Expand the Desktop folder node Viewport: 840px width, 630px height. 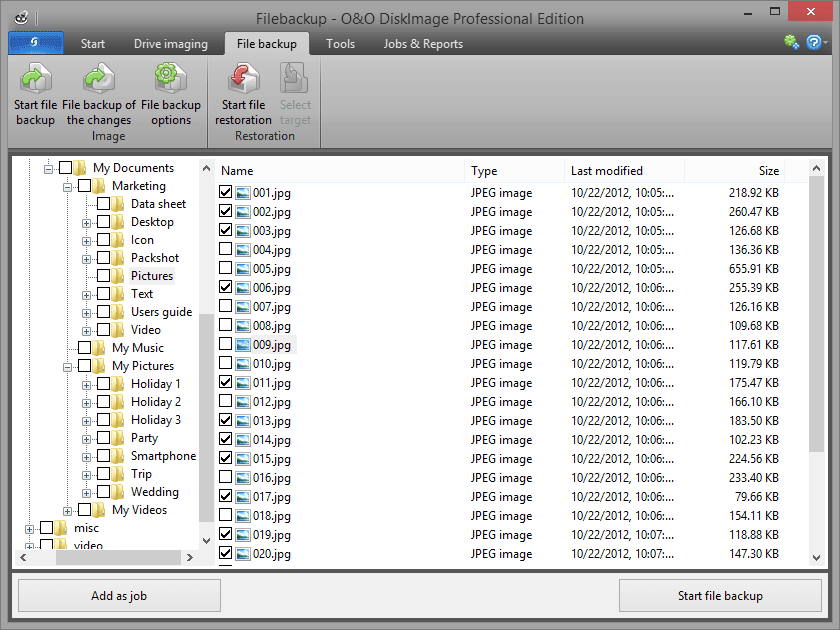tap(86, 223)
